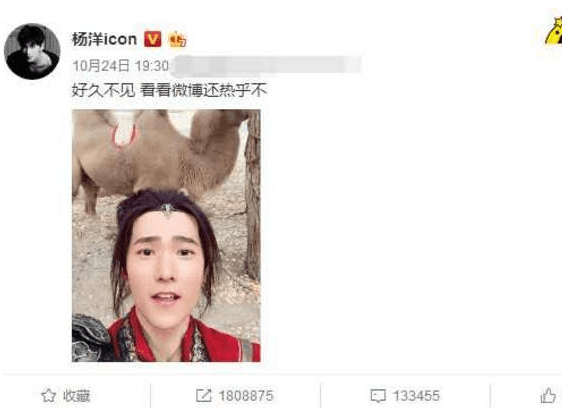Viewport: 562px width, 409px height.
Task: Open the 10月24日 19:30 timestamp link
Action: tap(120, 66)
